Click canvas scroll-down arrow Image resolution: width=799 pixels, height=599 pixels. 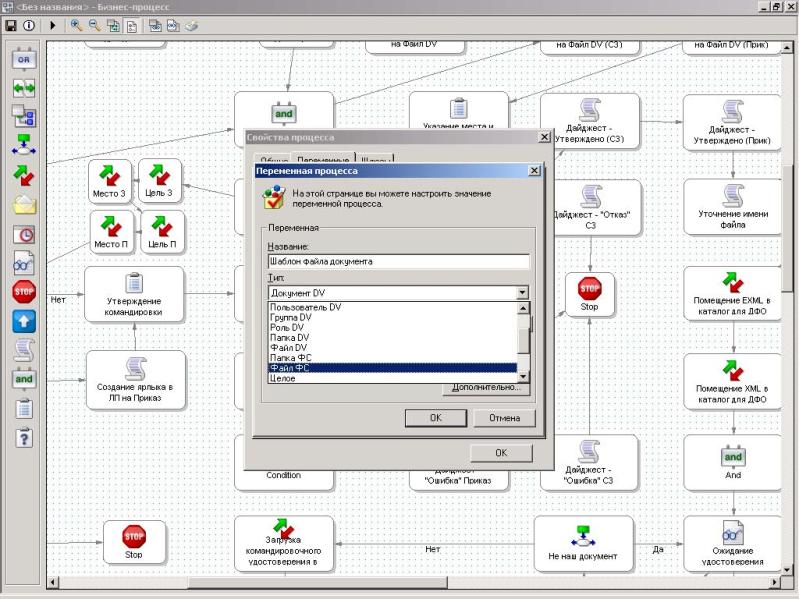click(x=787, y=569)
